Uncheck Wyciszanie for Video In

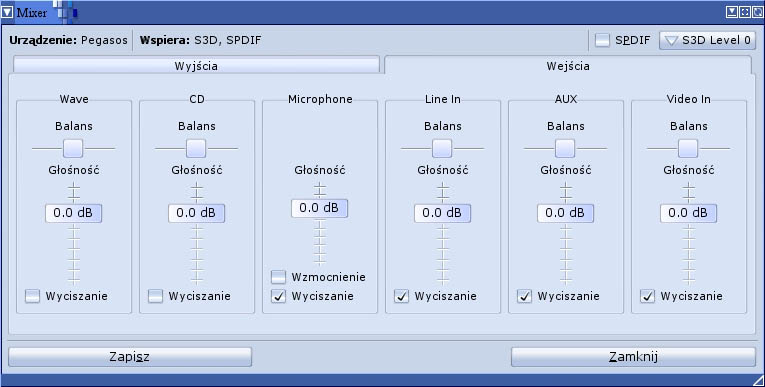tap(647, 296)
